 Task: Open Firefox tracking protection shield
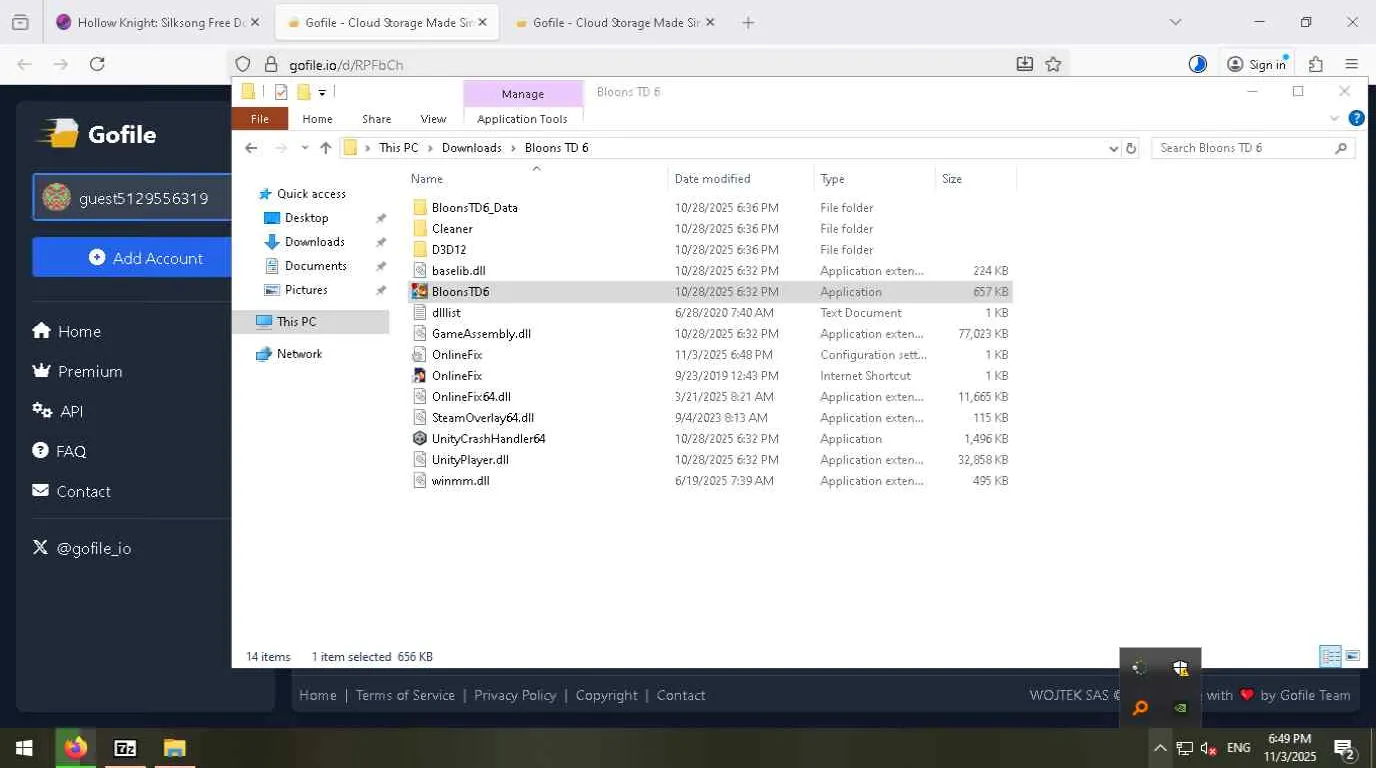(243, 64)
